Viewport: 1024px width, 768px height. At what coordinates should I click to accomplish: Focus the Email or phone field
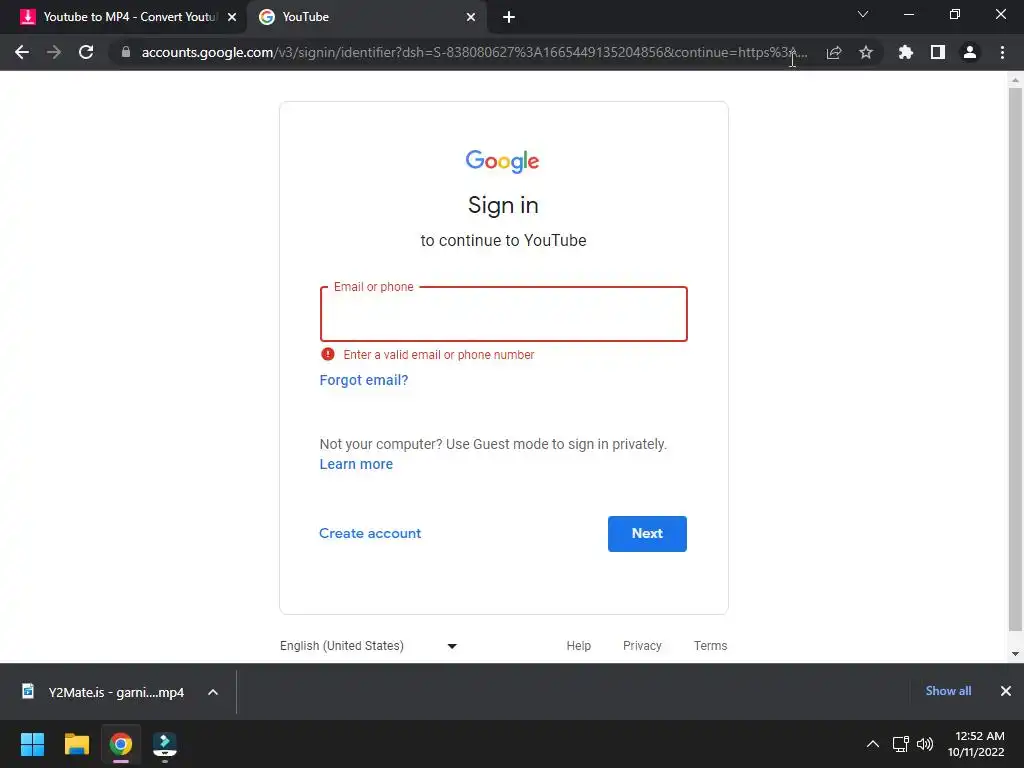pos(504,314)
